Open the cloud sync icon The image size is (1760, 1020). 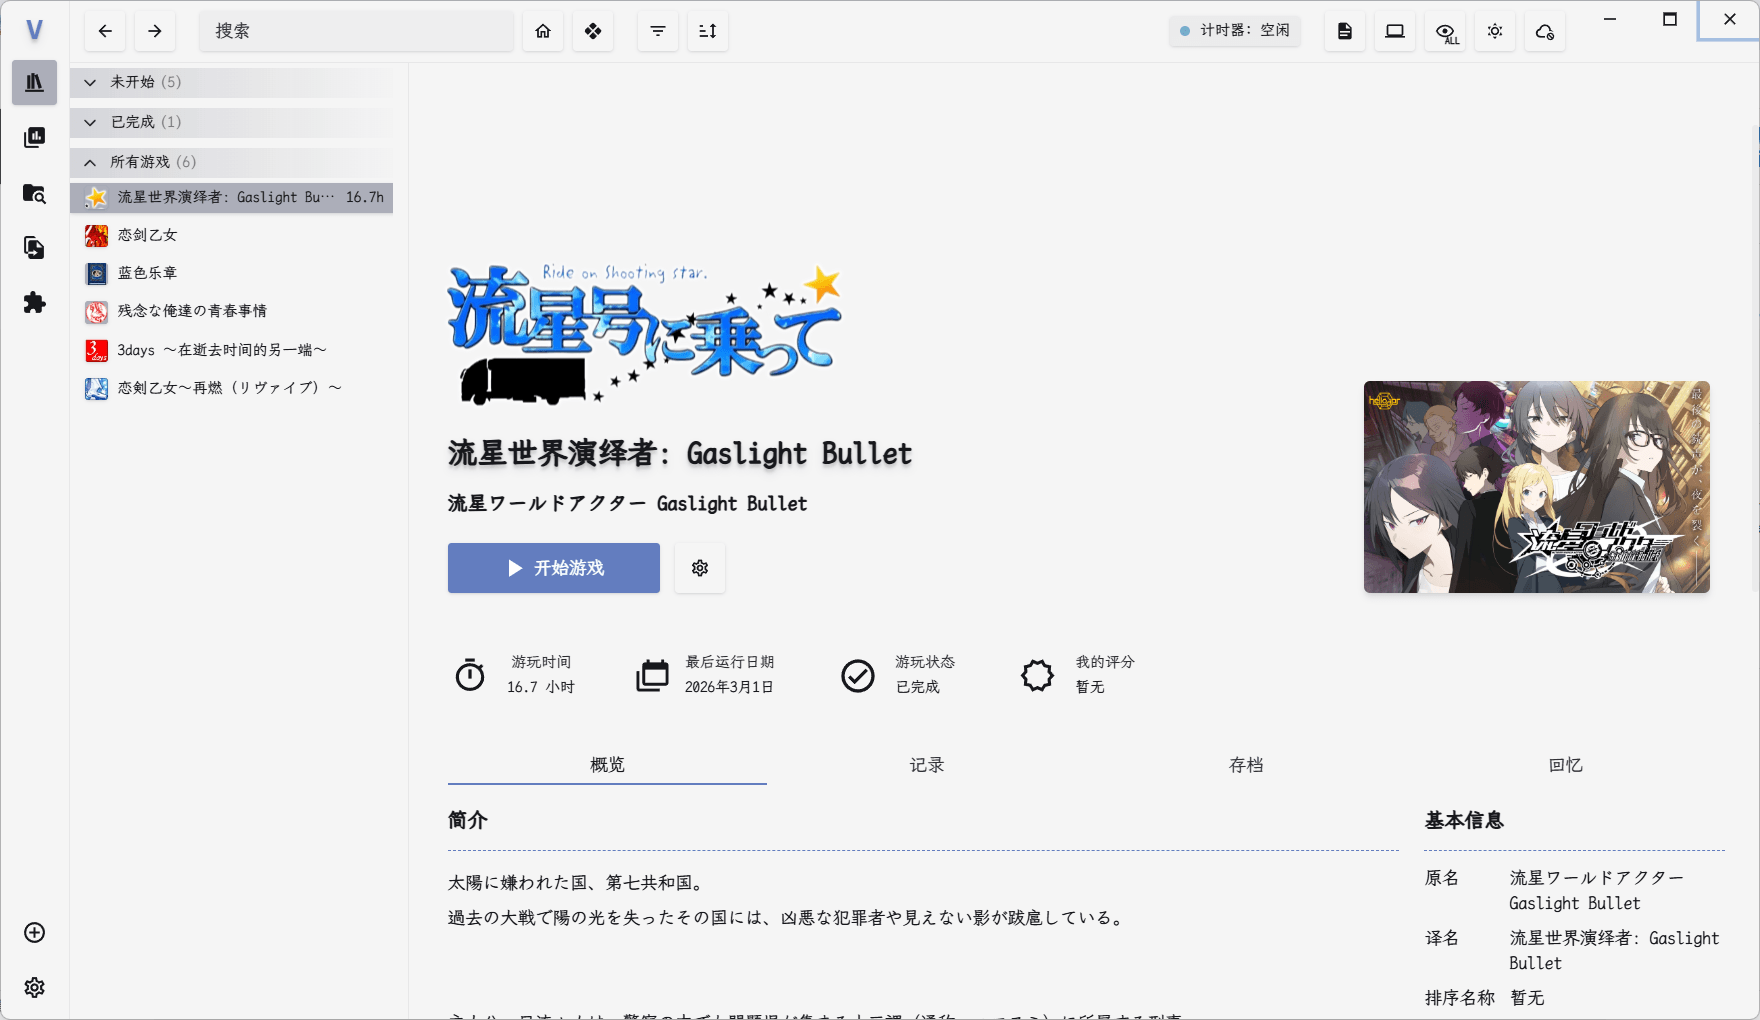pos(1545,31)
